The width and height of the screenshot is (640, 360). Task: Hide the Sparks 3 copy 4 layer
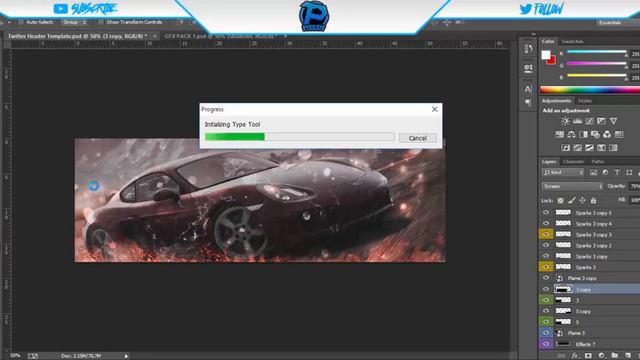pyautogui.click(x=546, y=223)
